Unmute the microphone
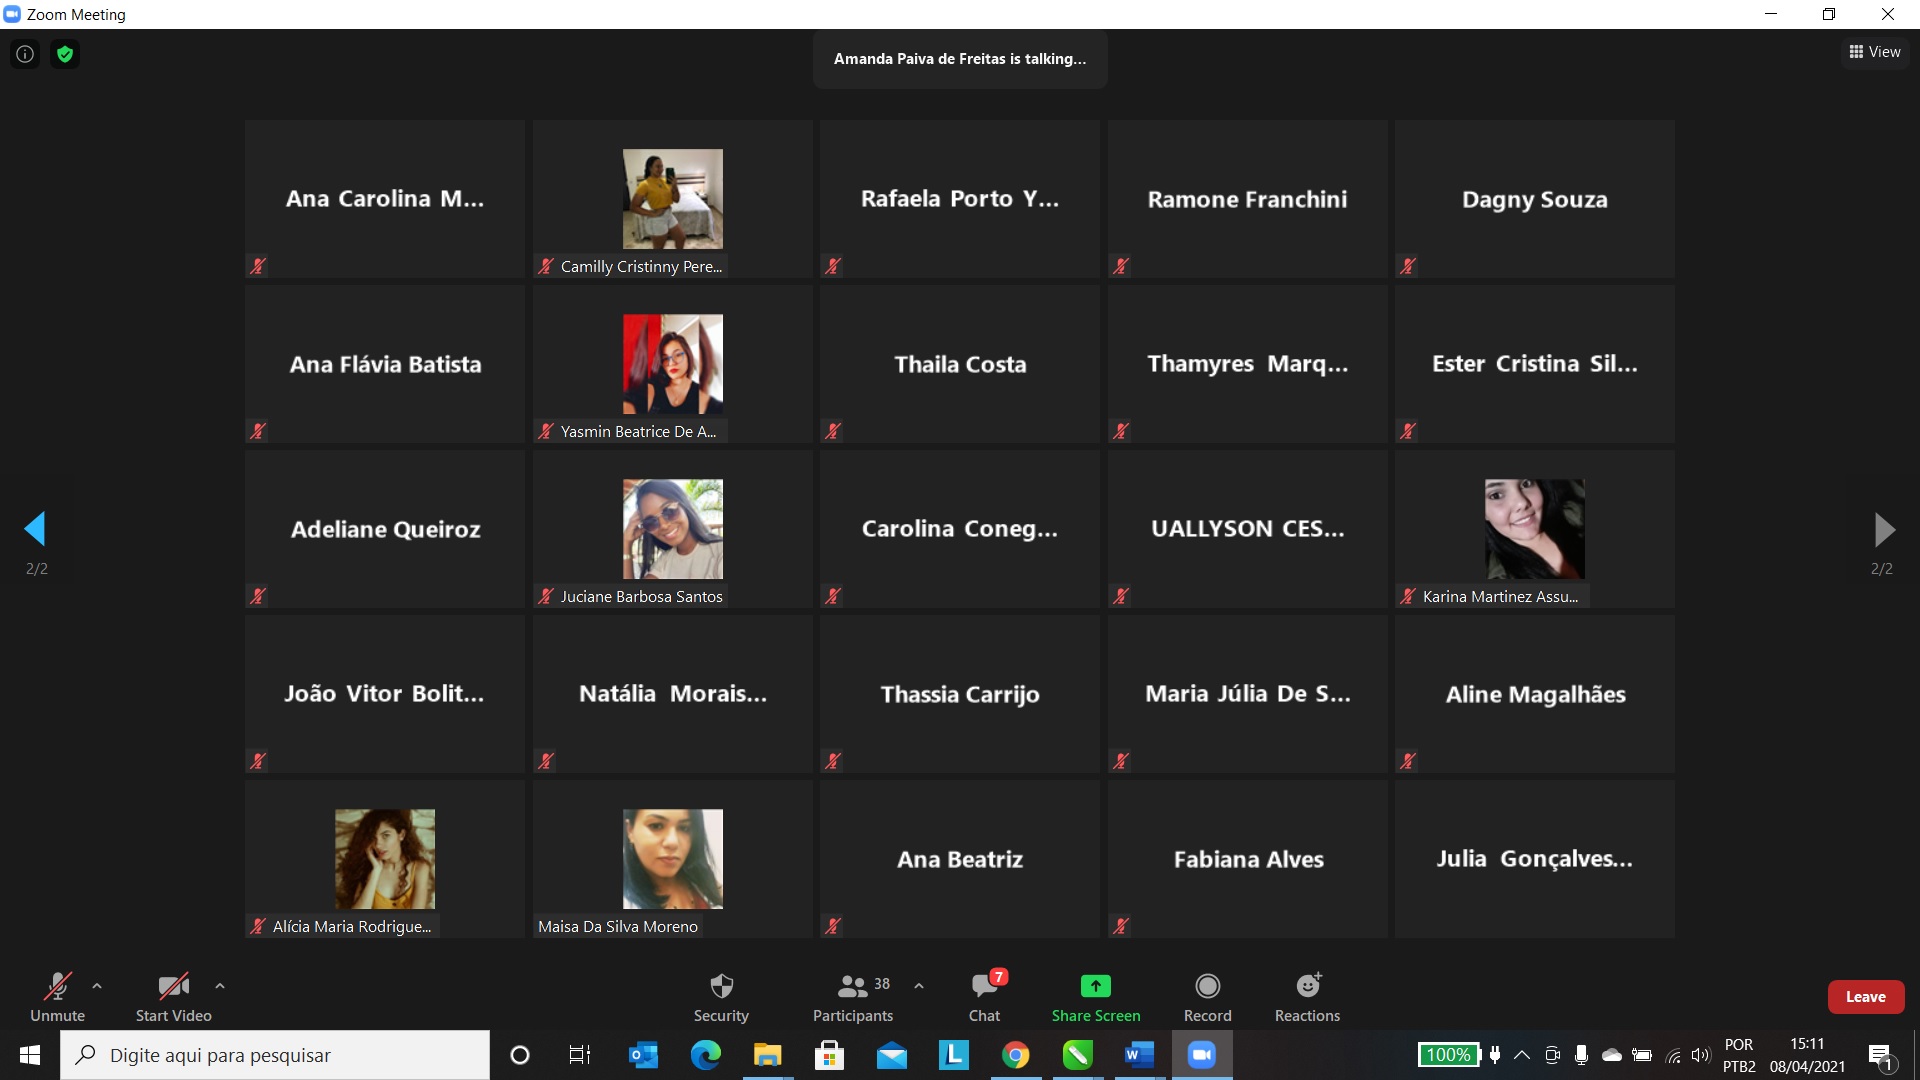 (x=57, y=987)
